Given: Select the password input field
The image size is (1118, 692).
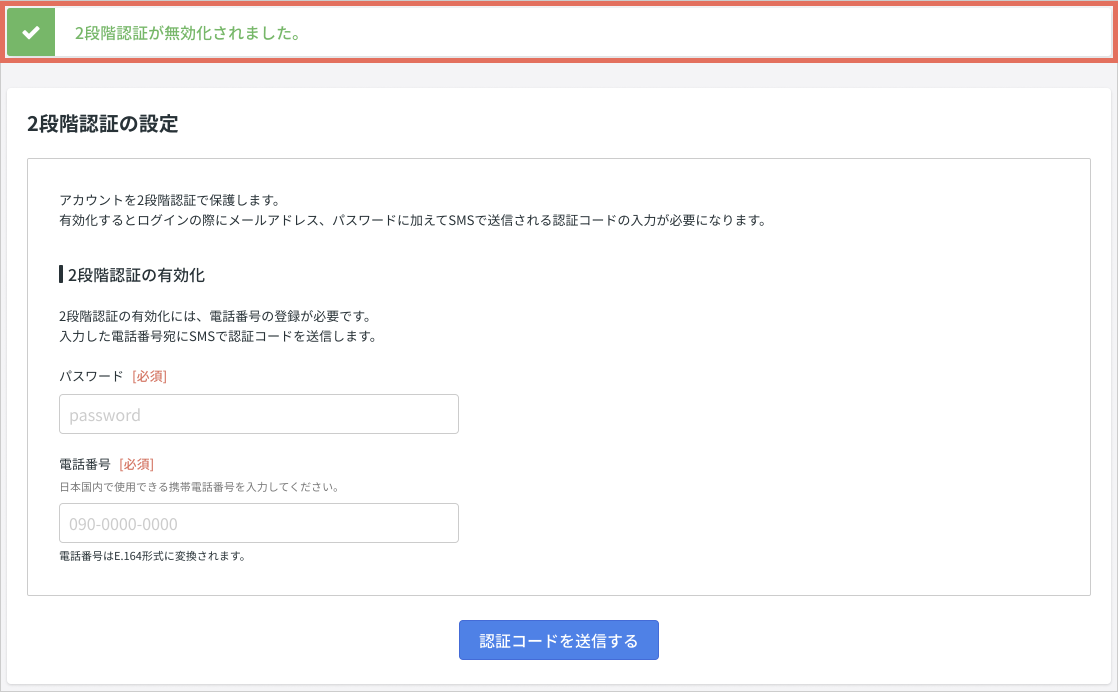Looking at the screenshot, I should pyautogui.click(x=259, y=414).
